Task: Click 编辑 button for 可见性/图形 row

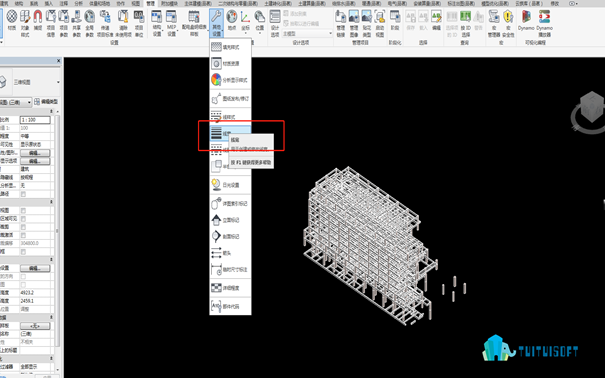Action: (x=35, y=153)
